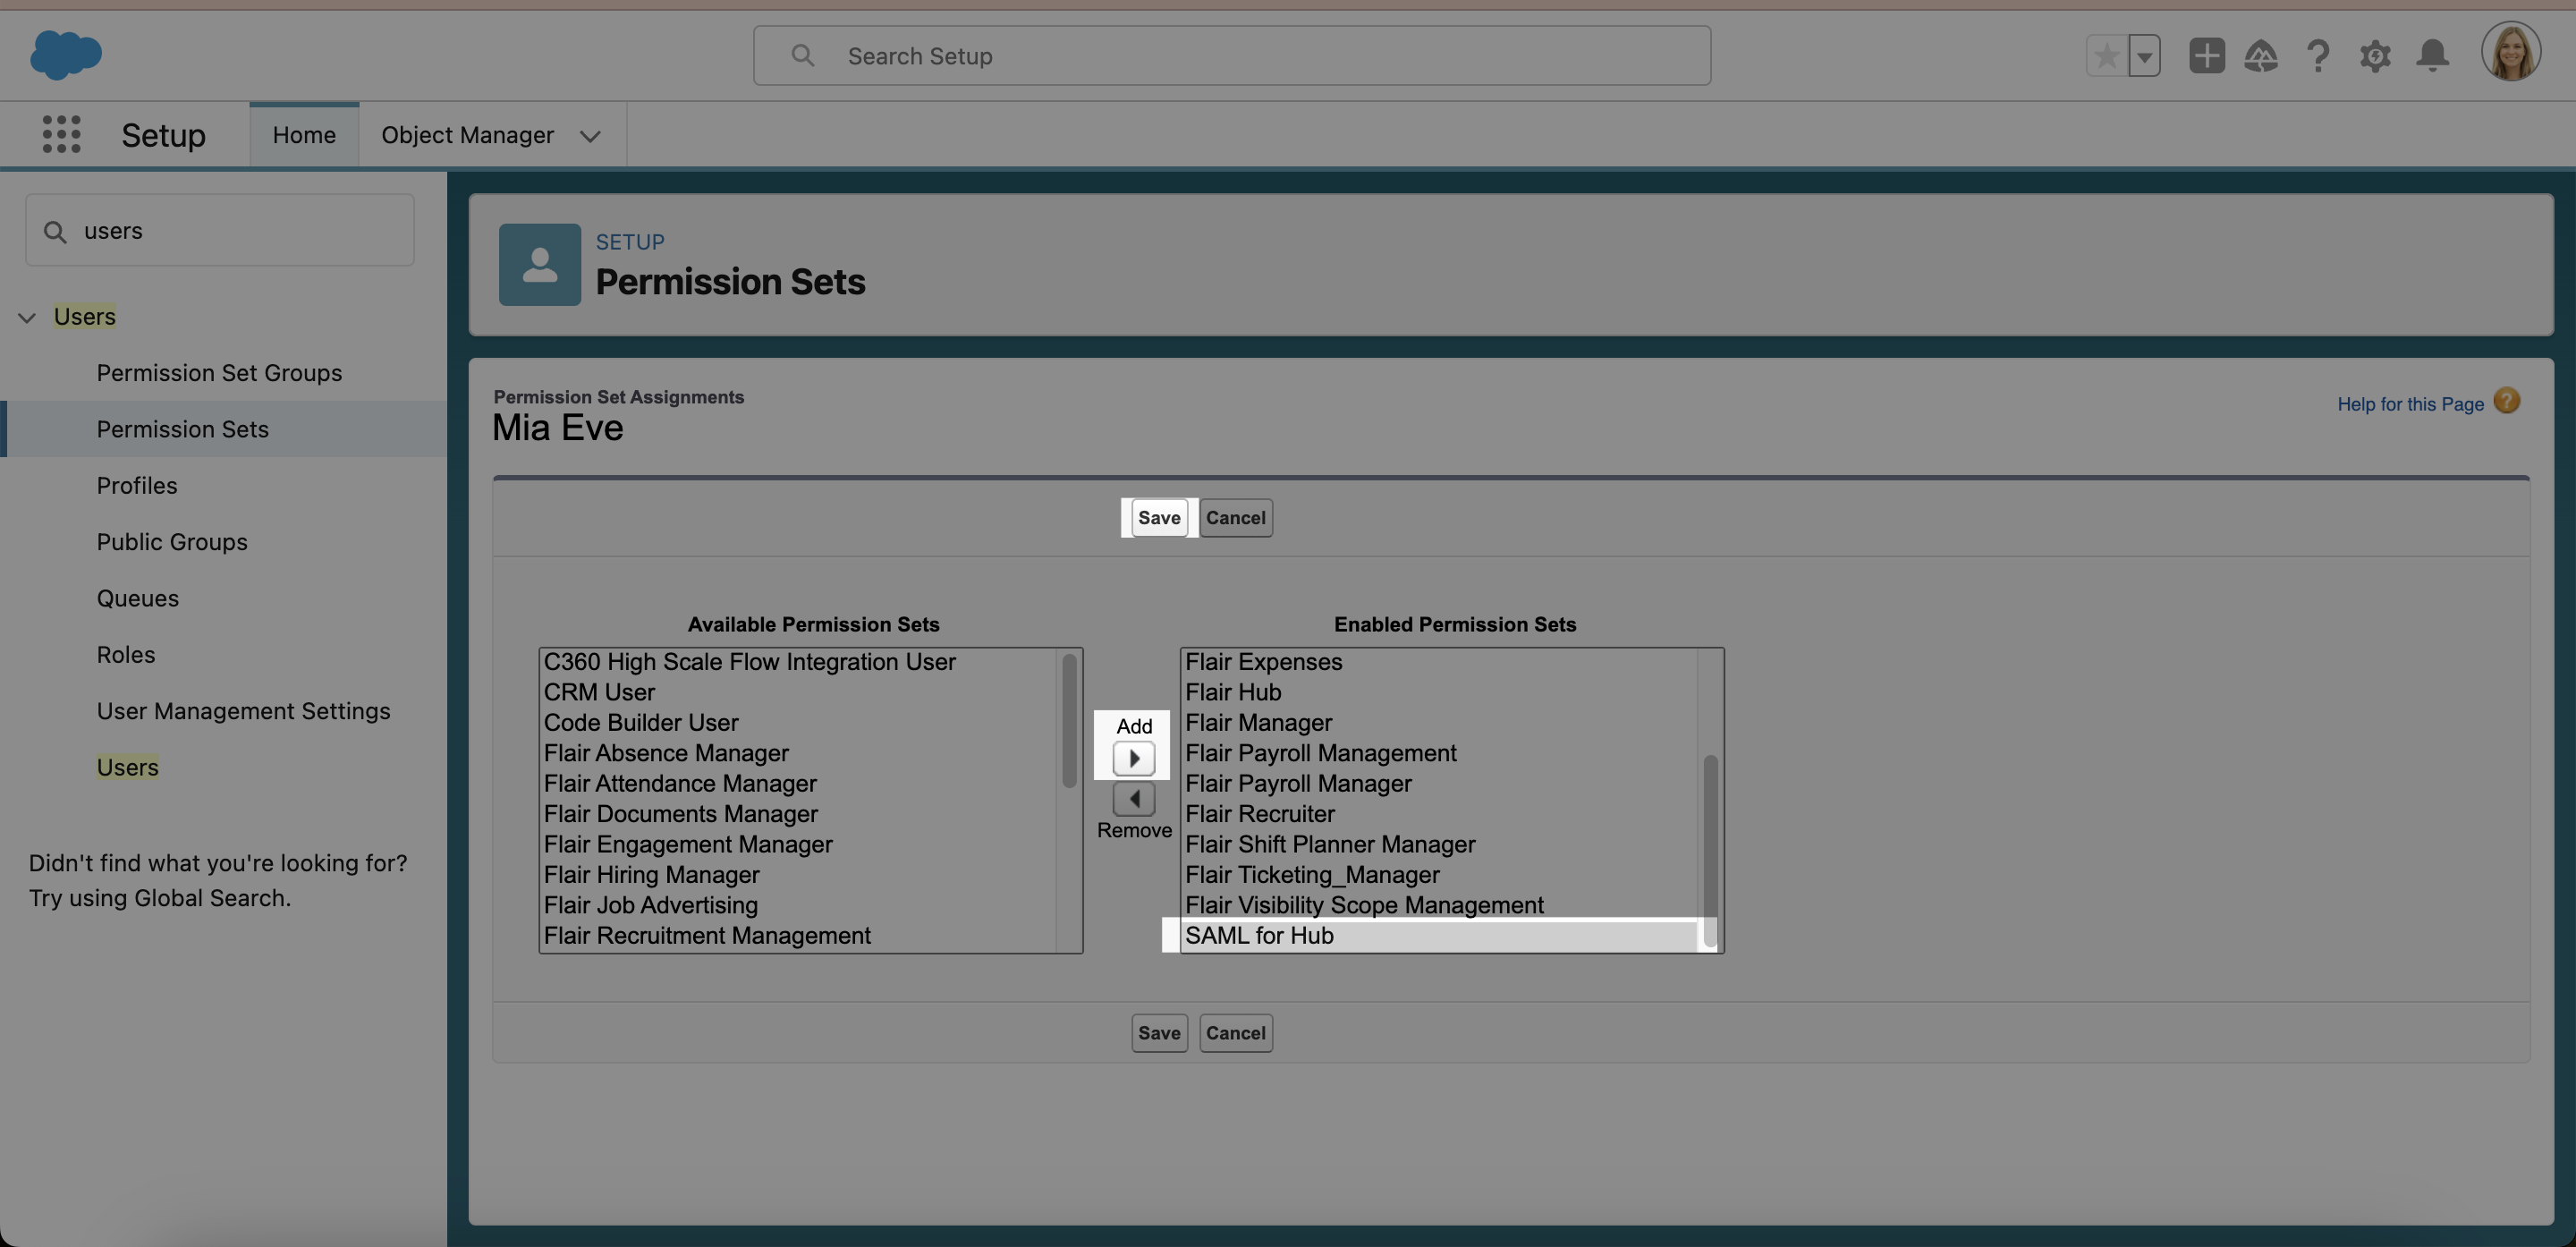Click the Add arrow button
Image resolution: width=2576 pixels, height=1247 pixels.
[1133, 758]
